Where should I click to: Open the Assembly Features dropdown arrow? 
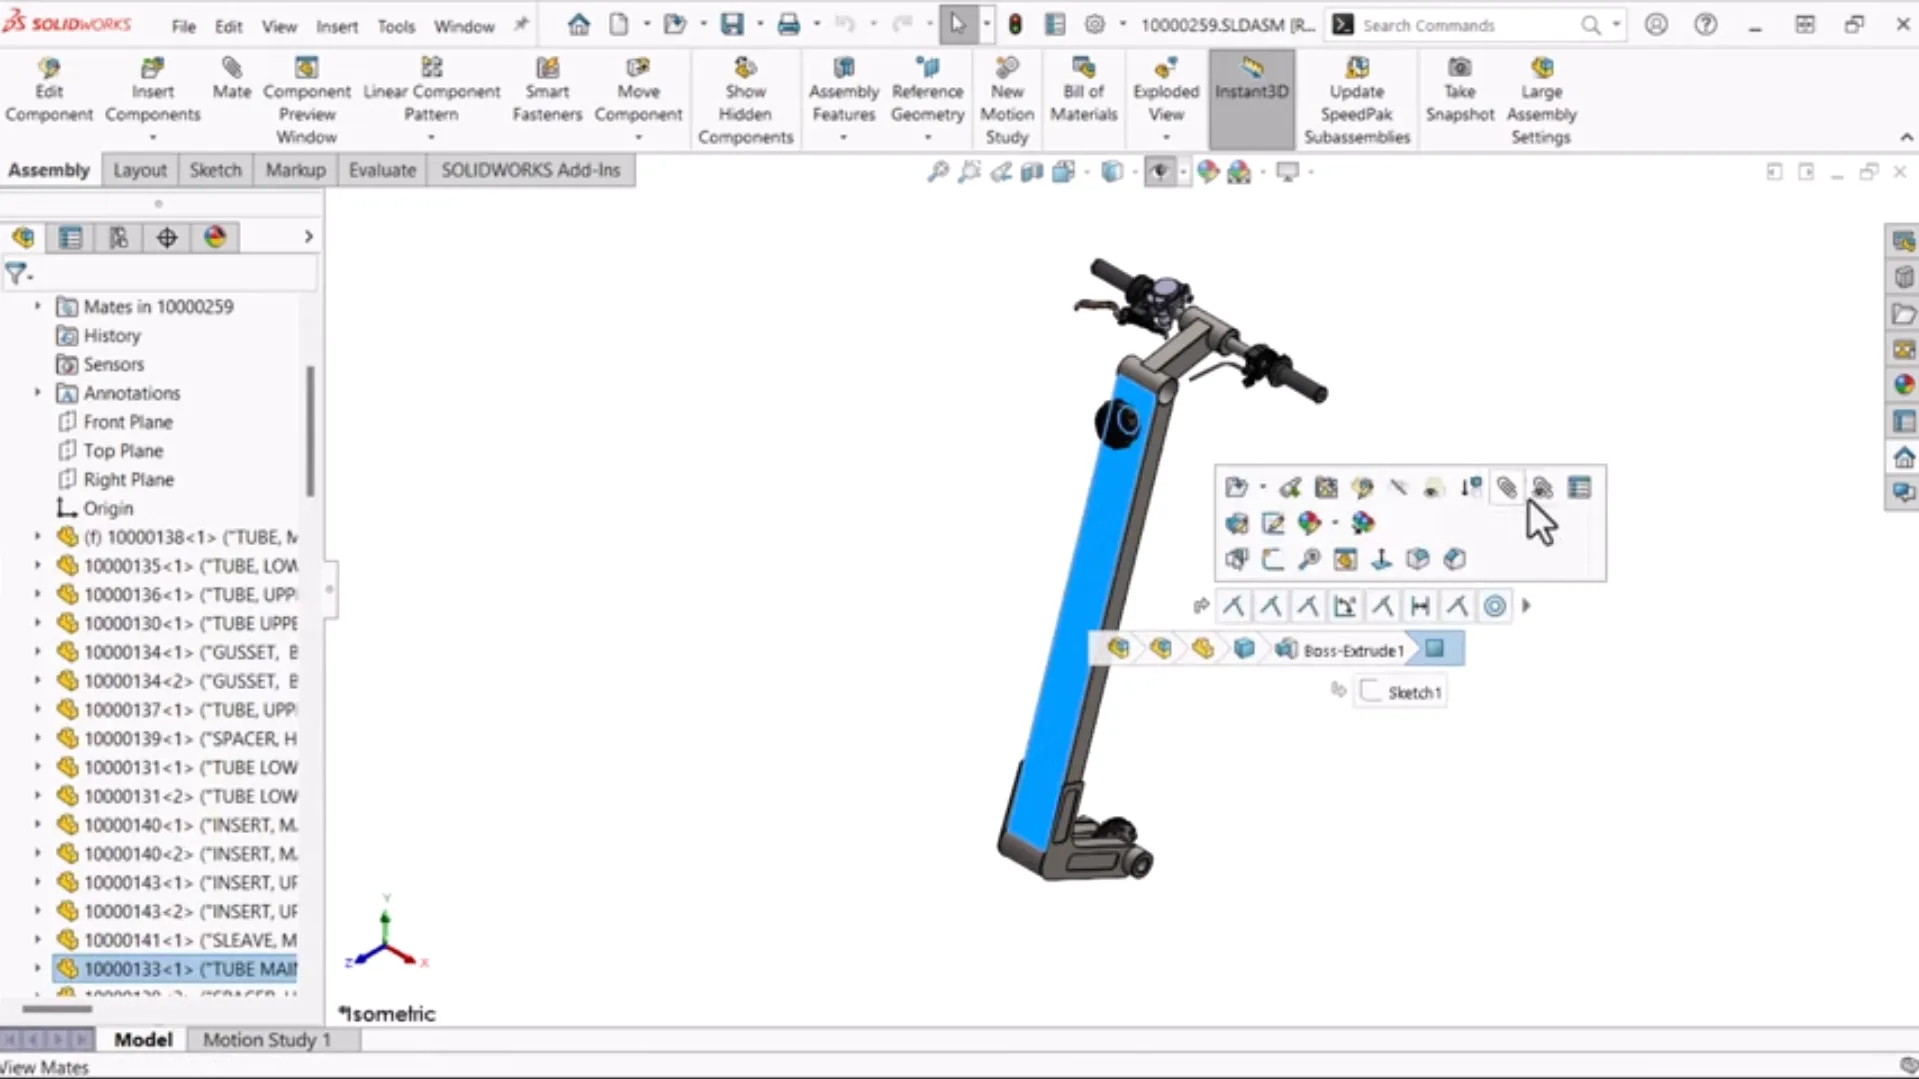[843, 137]
